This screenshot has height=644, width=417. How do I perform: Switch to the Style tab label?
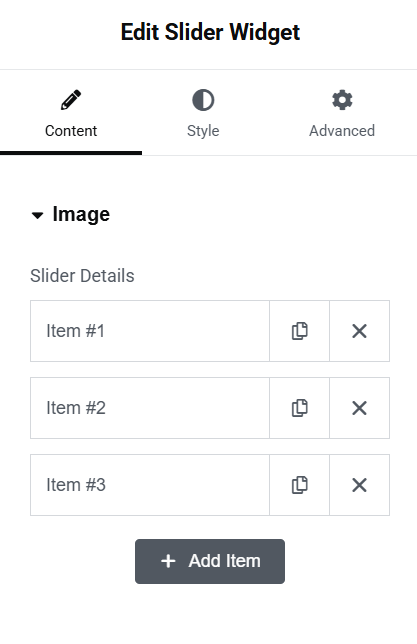coord(203,131)
